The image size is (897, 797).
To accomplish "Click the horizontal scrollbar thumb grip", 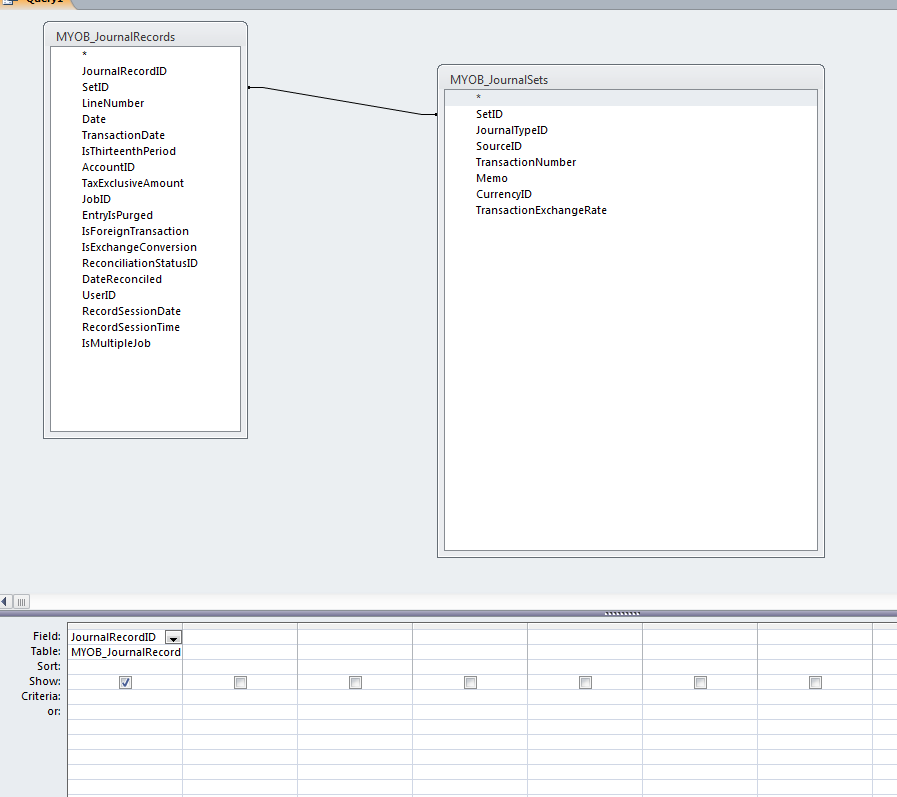I will pyautogui.click(x=21, y=601).
